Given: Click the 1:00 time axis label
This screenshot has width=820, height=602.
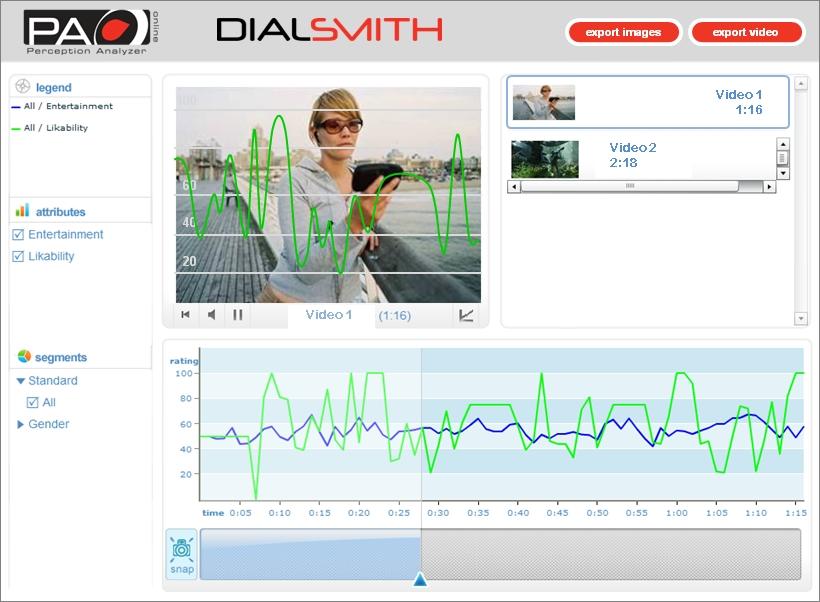Looking at the screenshot, I should coord(677,513).
